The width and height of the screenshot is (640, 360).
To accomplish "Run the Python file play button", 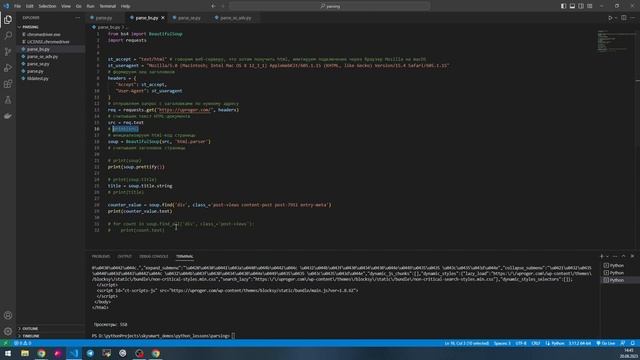I will click(610, 18).
